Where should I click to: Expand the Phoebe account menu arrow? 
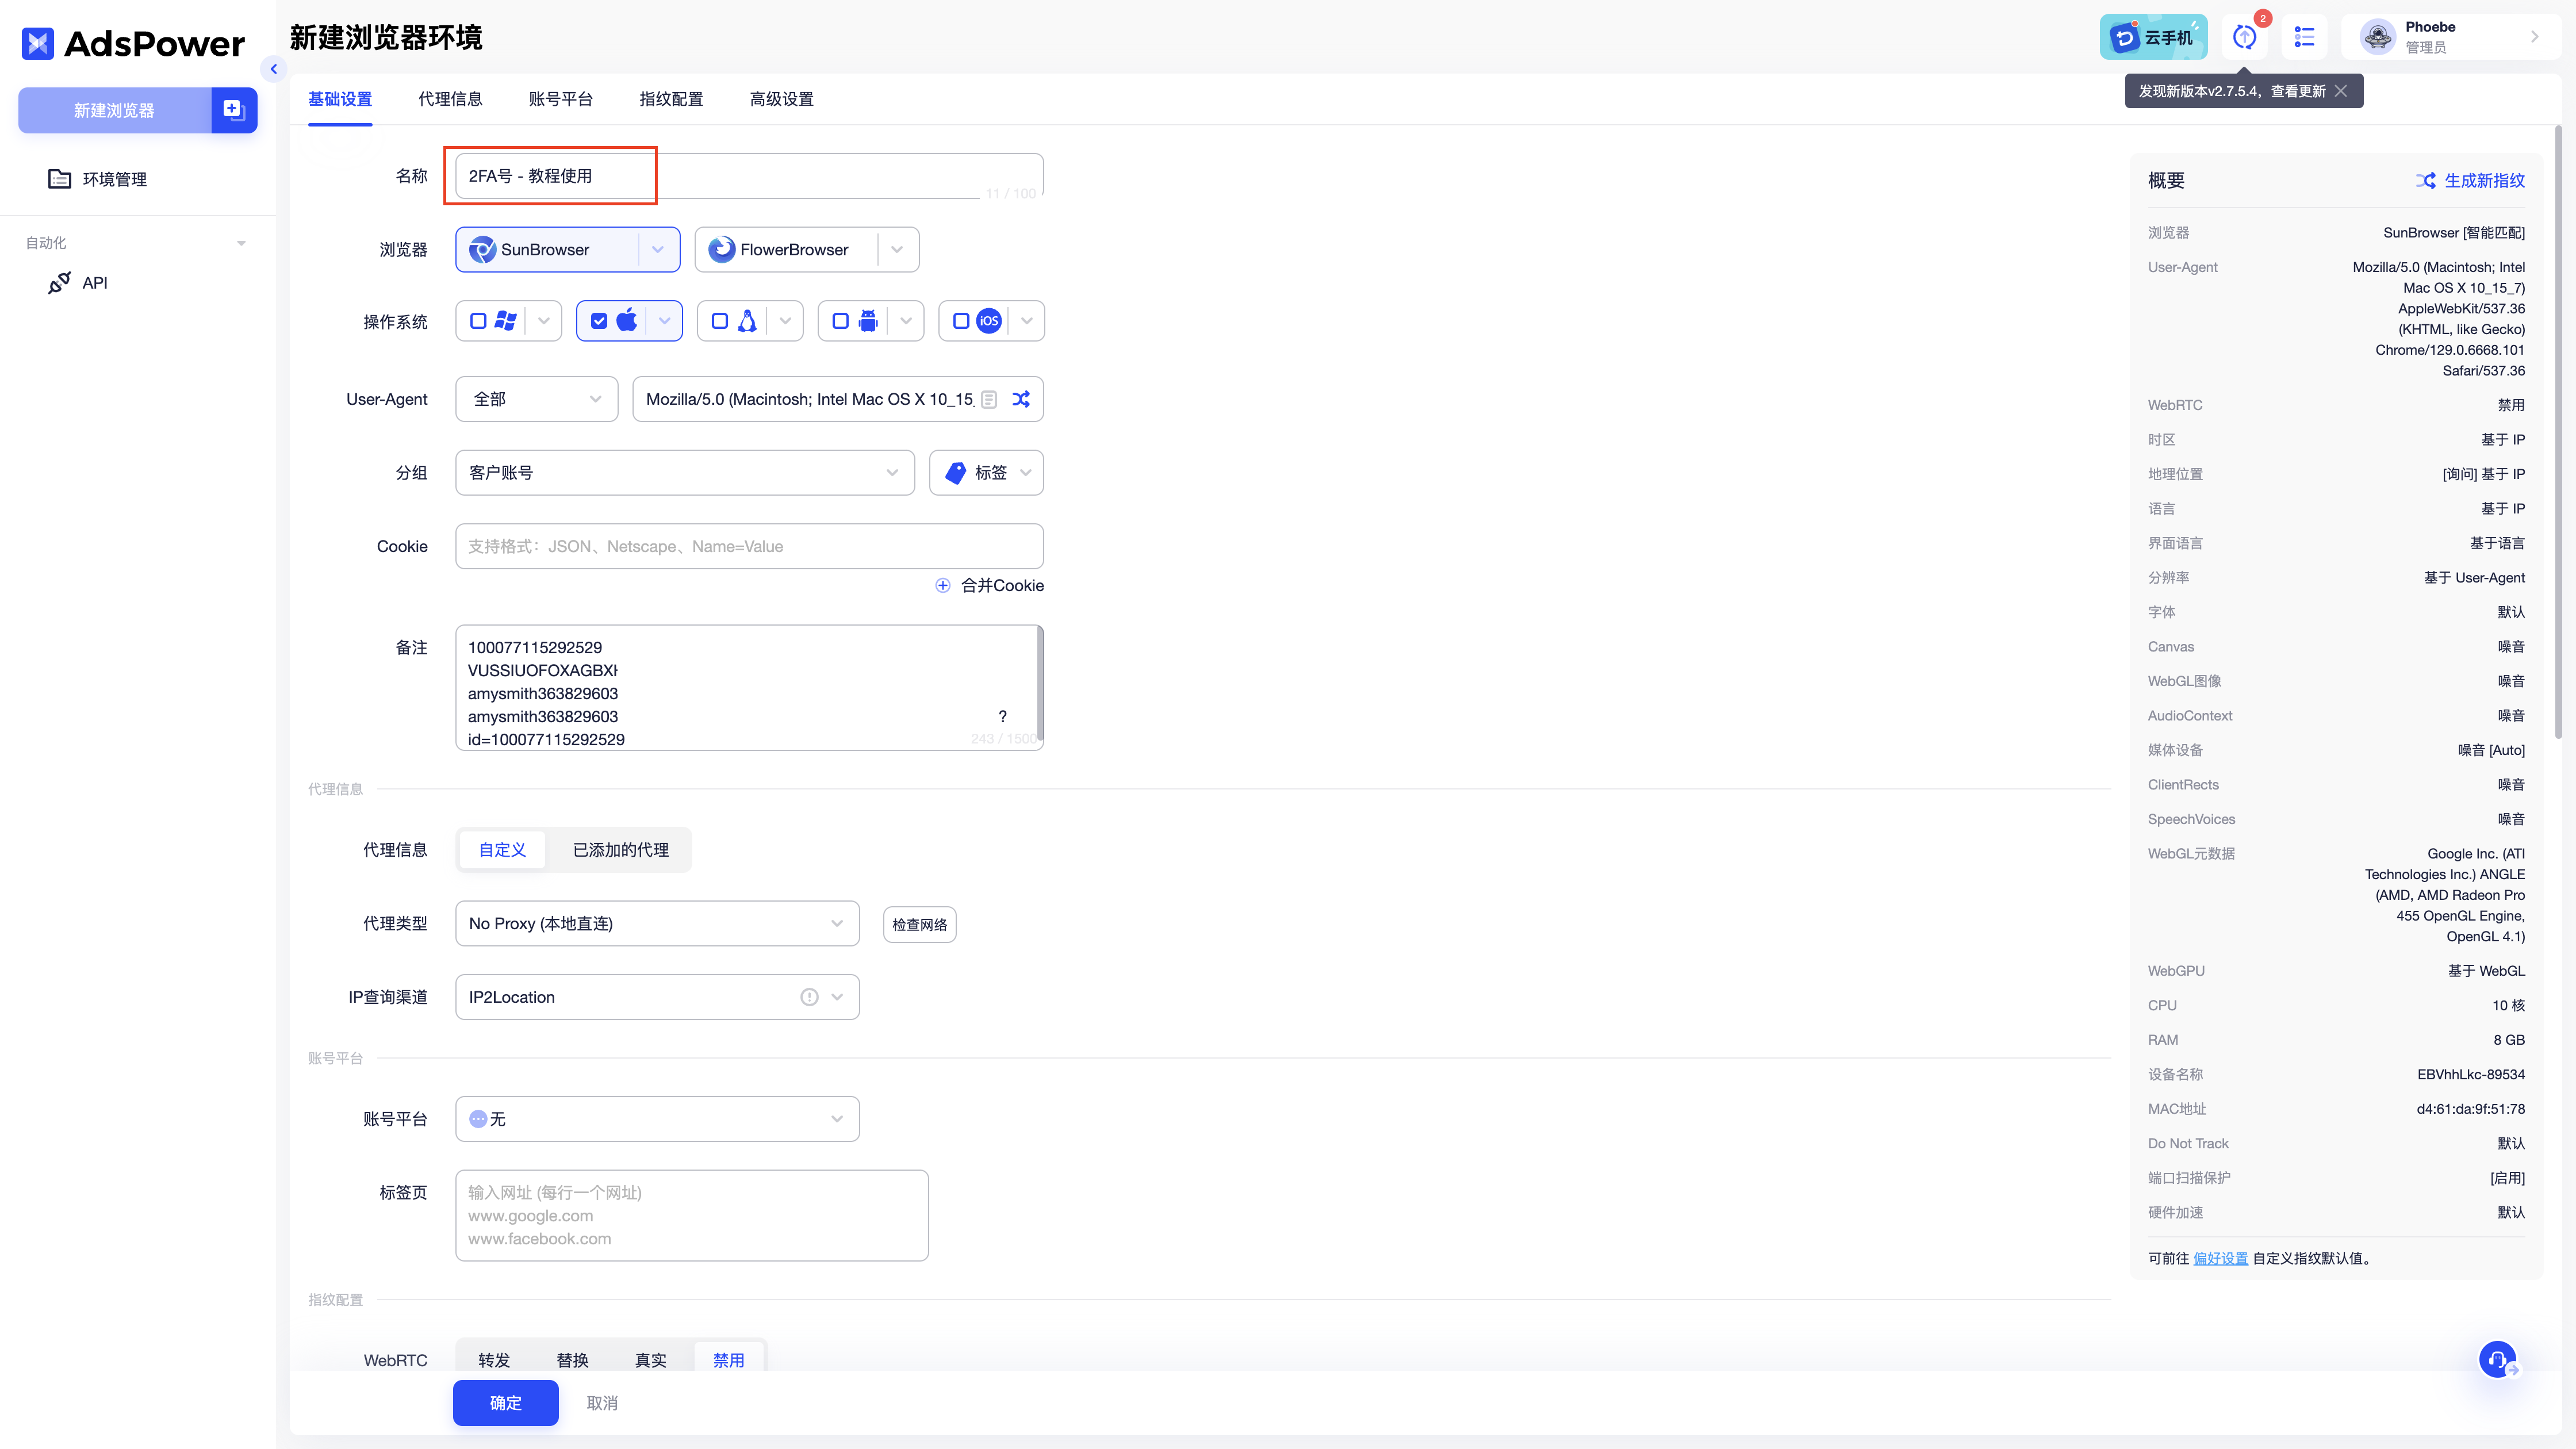click(x=2534, y=37)
